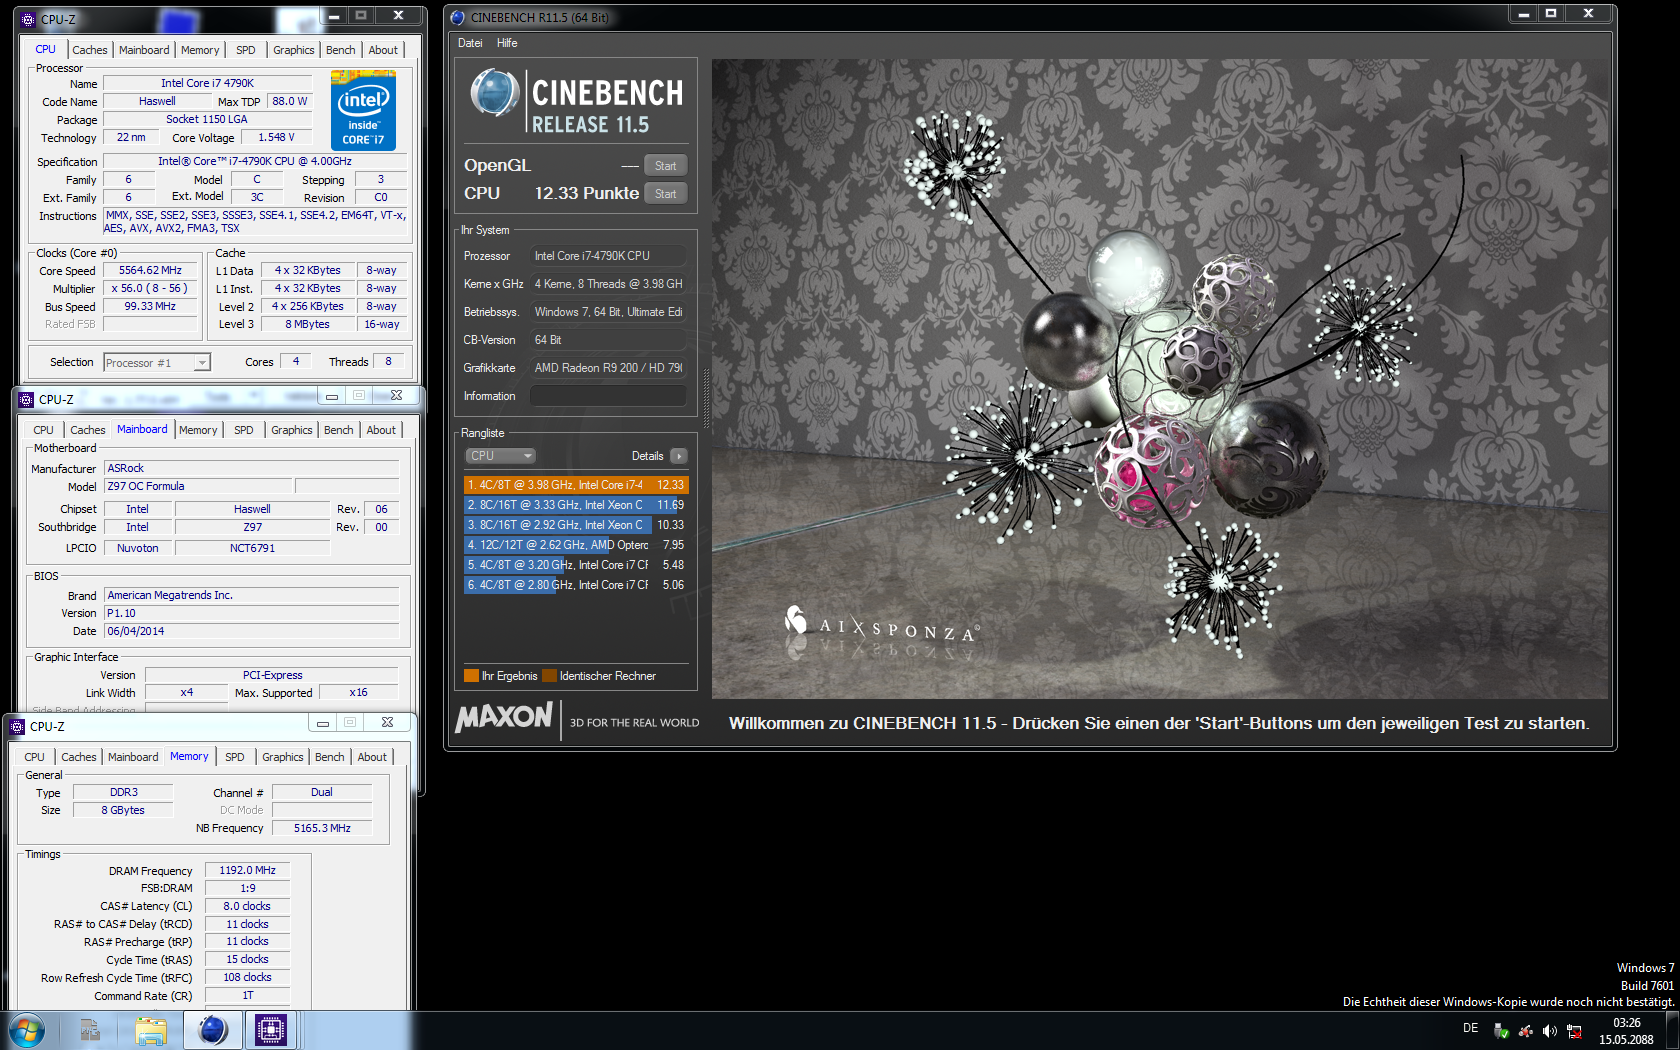Click the Core Voltage value 1.548 V
Image resolution: width=1680 pixels, height=1050 pixels.
coord(276,137)
